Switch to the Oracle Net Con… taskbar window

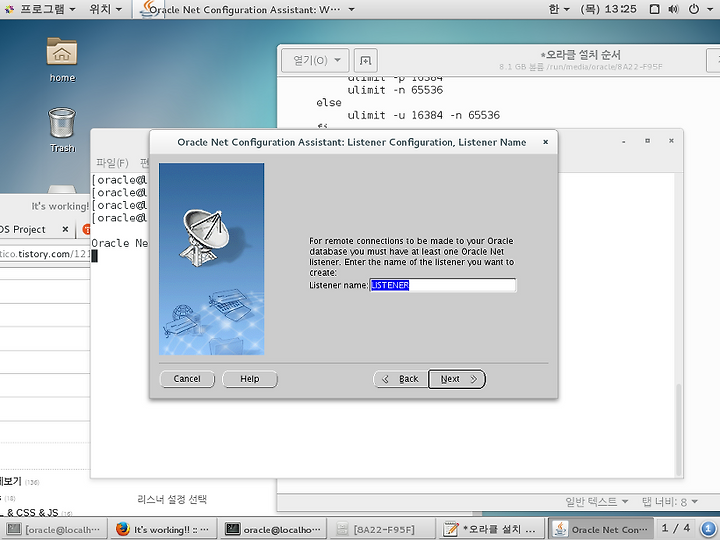pos(602,529)
